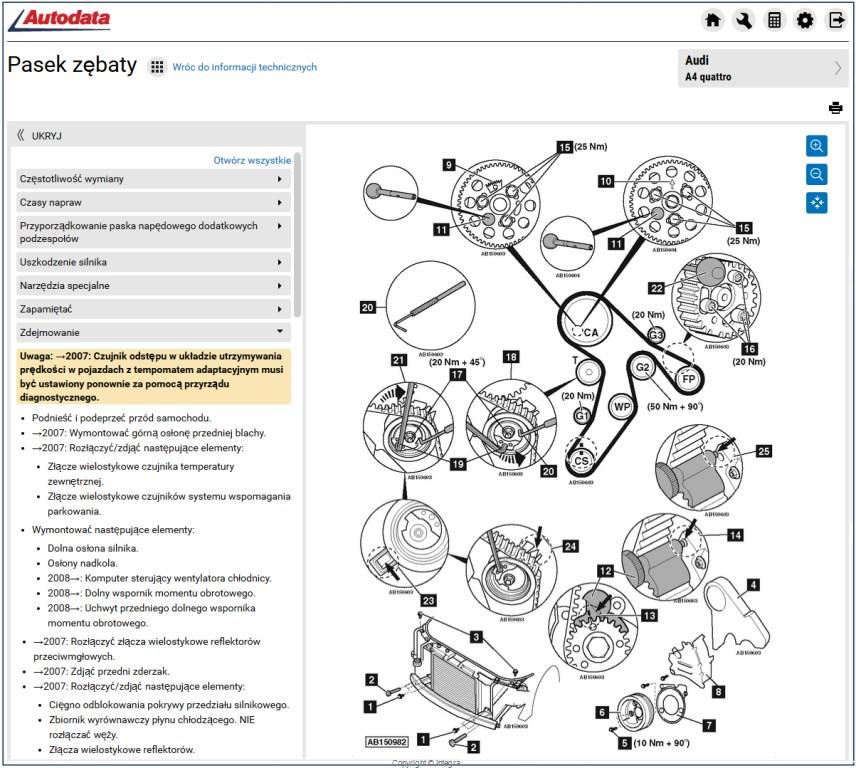Click '2008→: Dolny wspornik momentu obrotowego.' item

pyautogui.click(x=151, y=593)
